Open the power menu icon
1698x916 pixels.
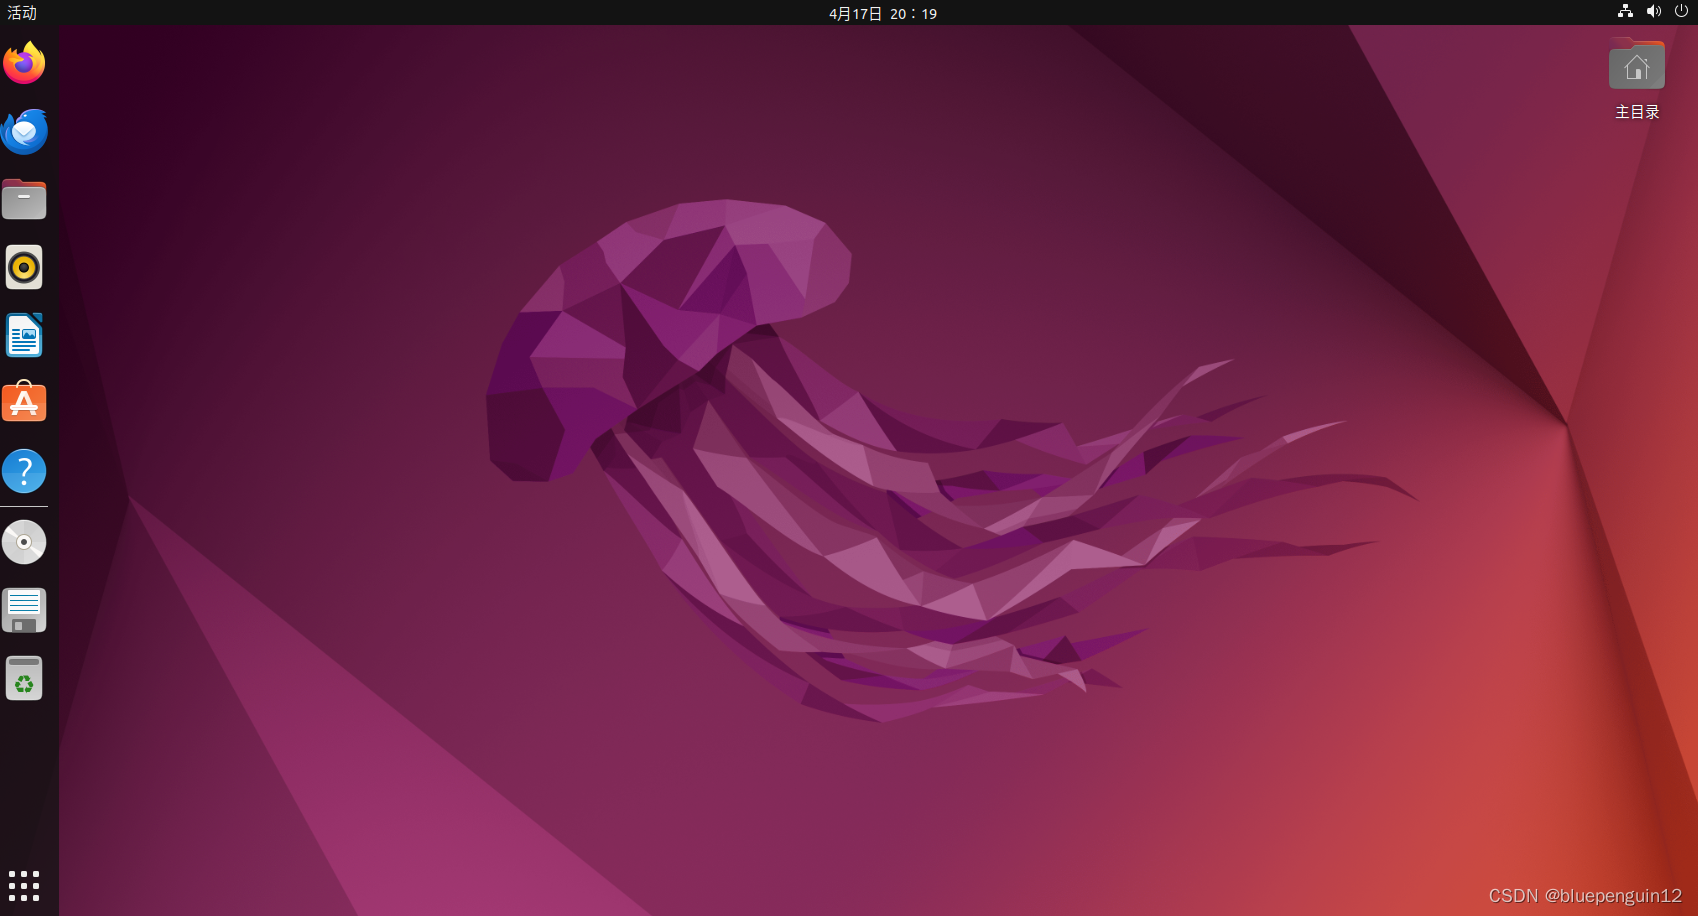coord(1681,12)
